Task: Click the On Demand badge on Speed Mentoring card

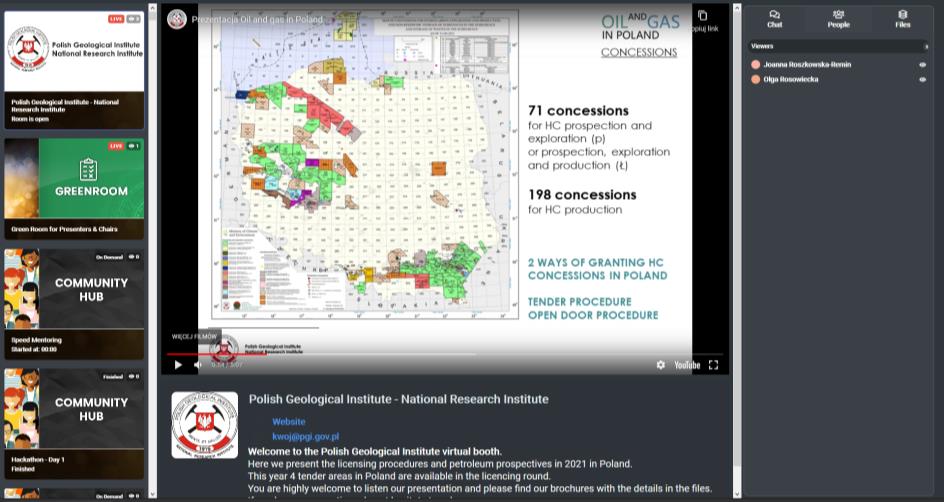Action: [110, 257]
